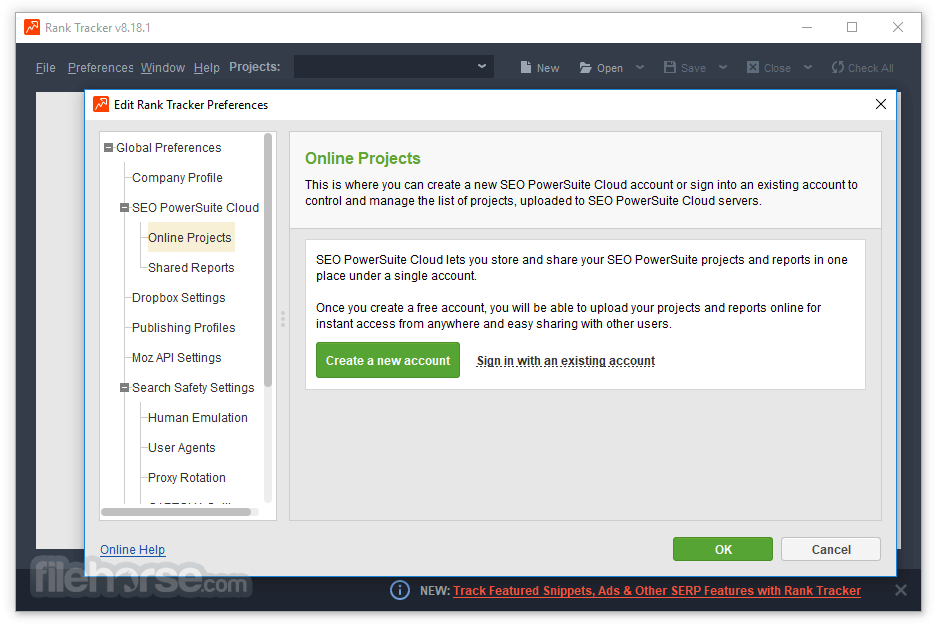Click the tree panel horizontal scrollbar
935x628 pixels.
[x=176, y=512]
